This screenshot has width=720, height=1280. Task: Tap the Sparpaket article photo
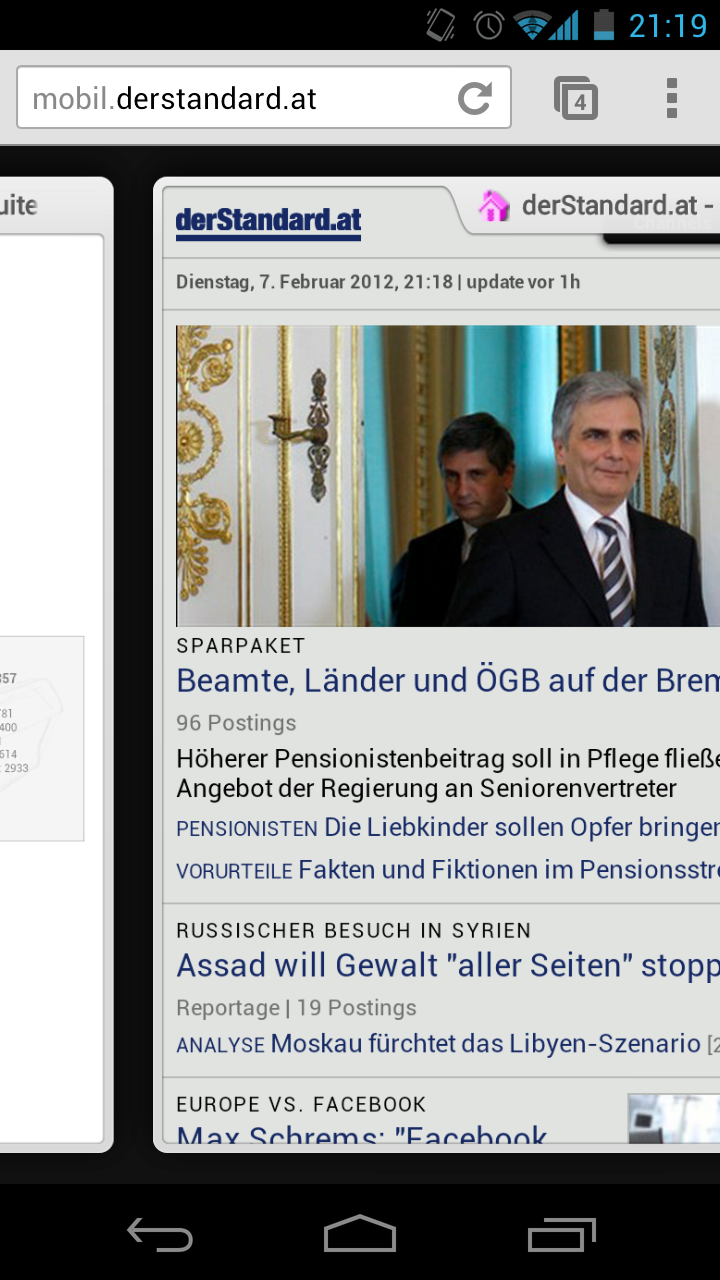[x=448, y=476]
